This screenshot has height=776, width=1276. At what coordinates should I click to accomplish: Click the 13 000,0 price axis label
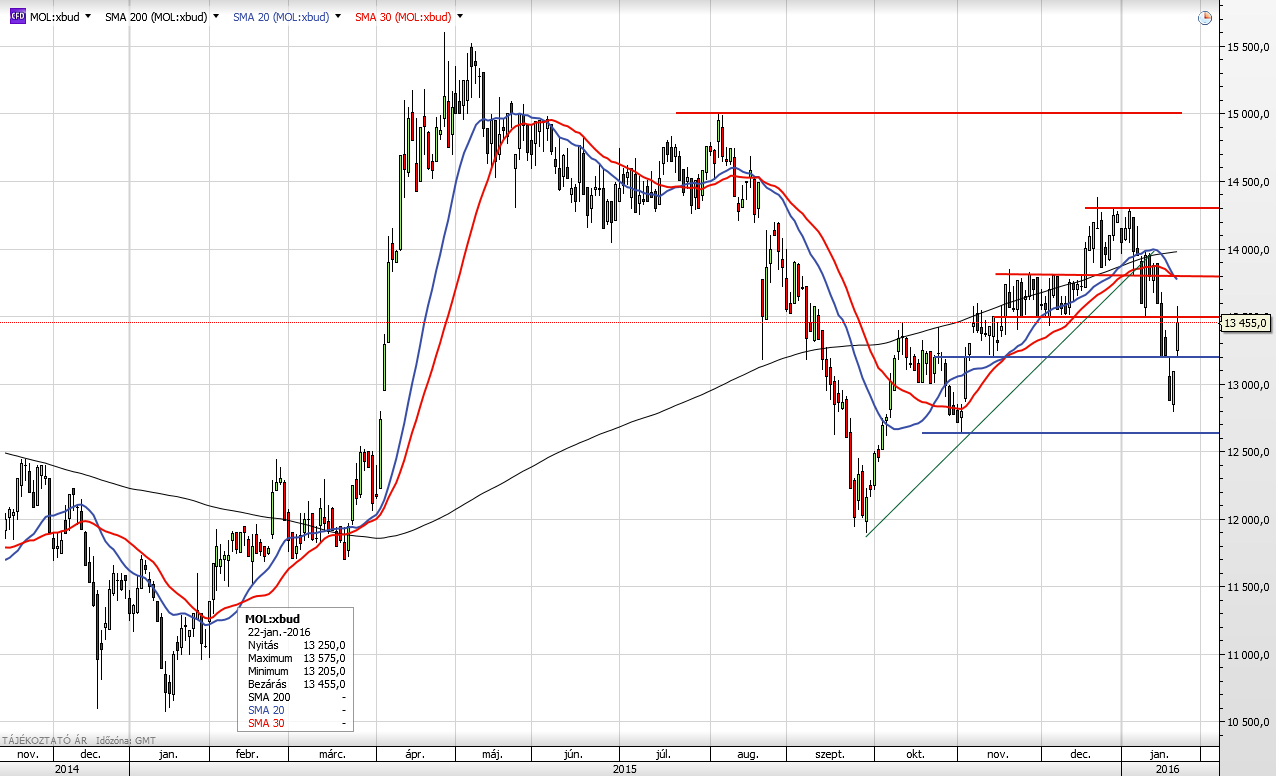(1247, 385)
